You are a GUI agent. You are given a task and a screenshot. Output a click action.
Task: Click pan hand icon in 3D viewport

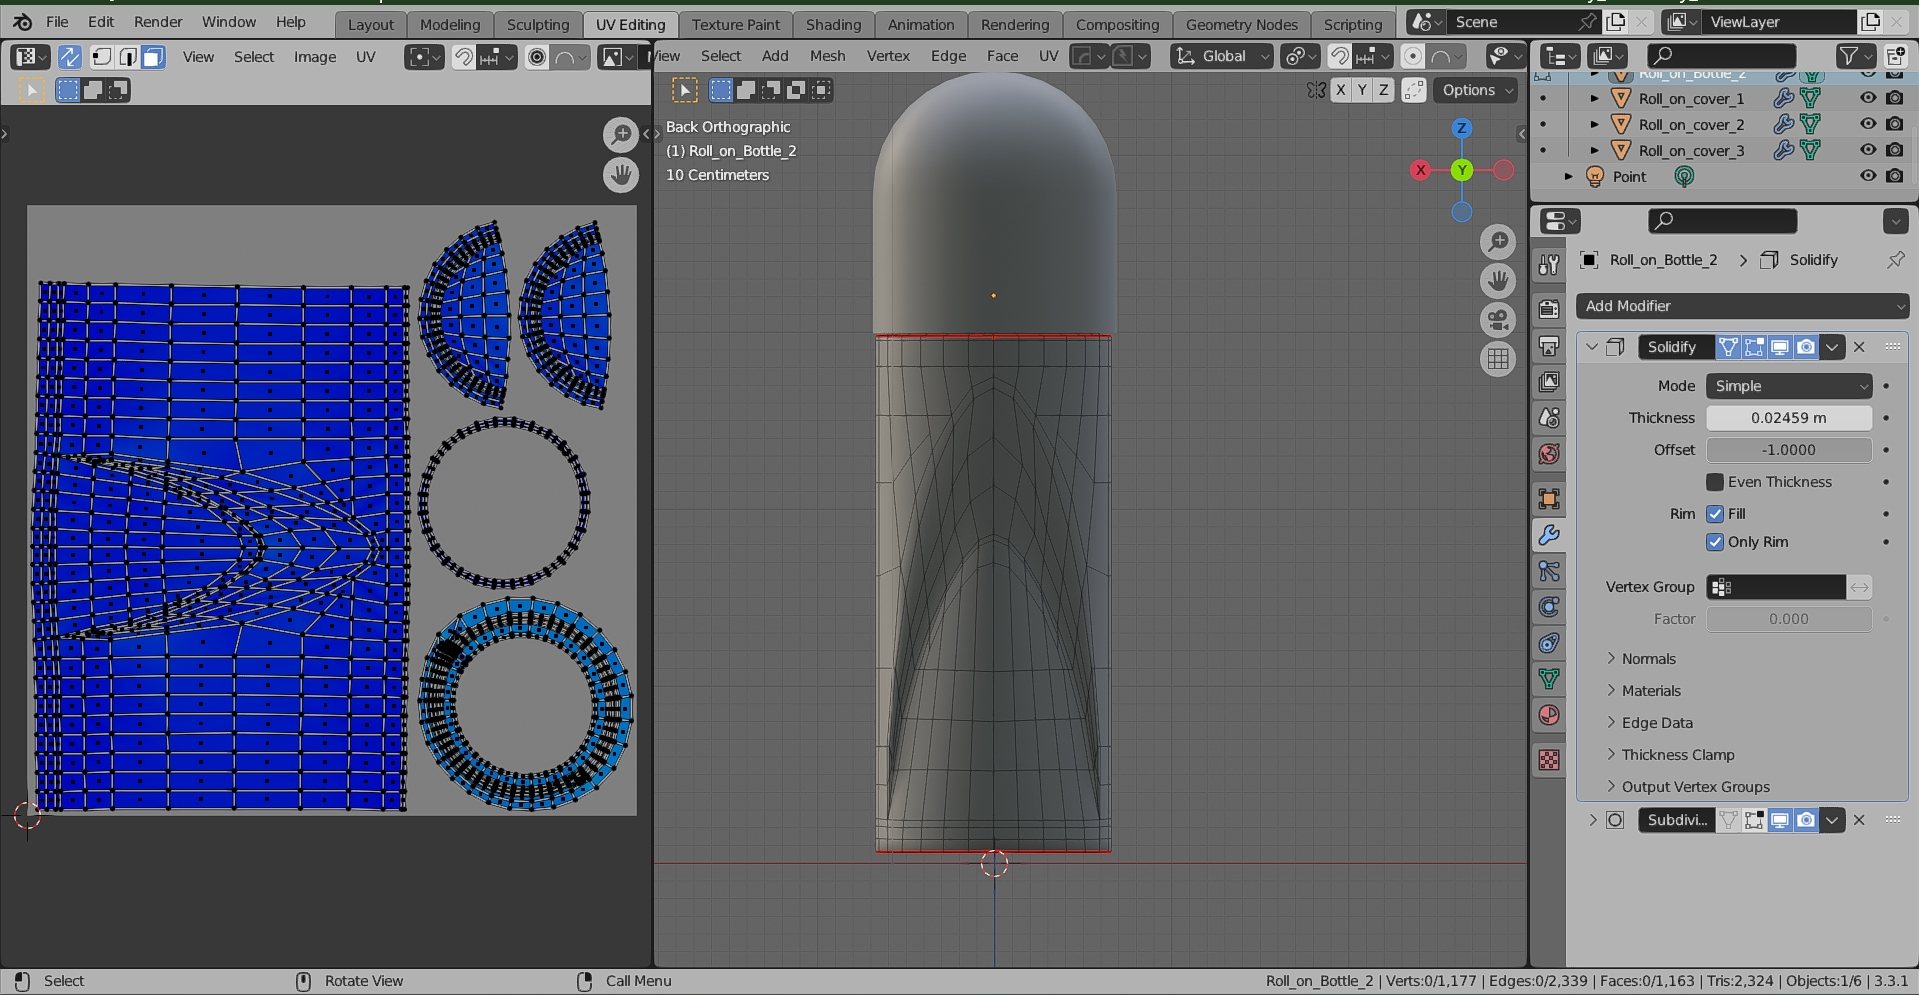coord(1498,281)
